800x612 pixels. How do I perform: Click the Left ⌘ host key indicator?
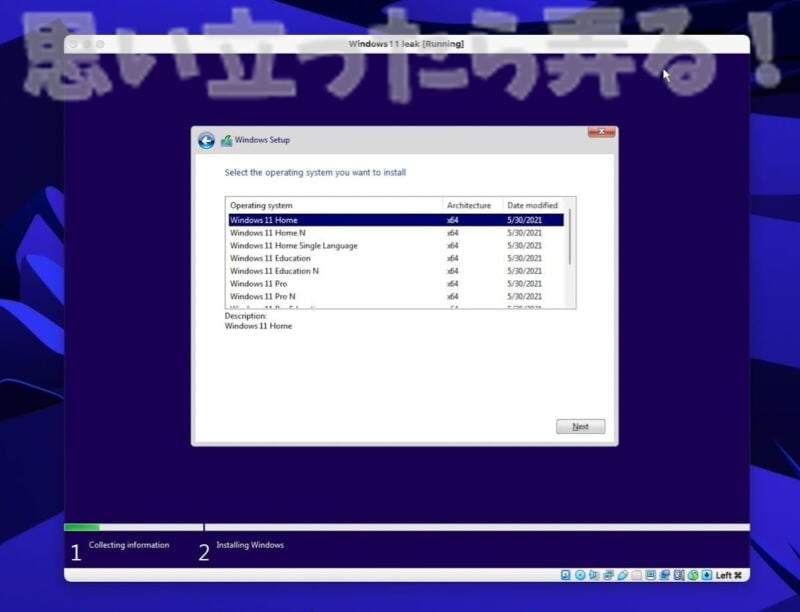729,575
